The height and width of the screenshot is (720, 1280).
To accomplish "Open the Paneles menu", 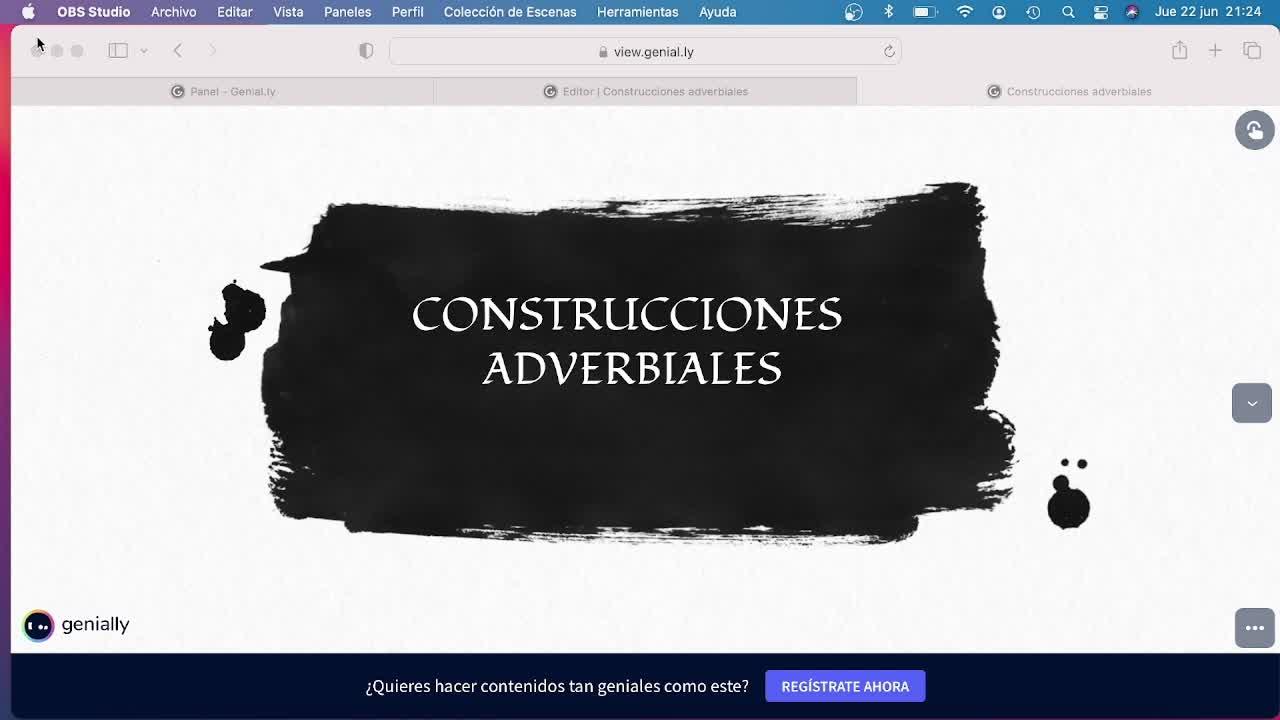I will (347, 12).
